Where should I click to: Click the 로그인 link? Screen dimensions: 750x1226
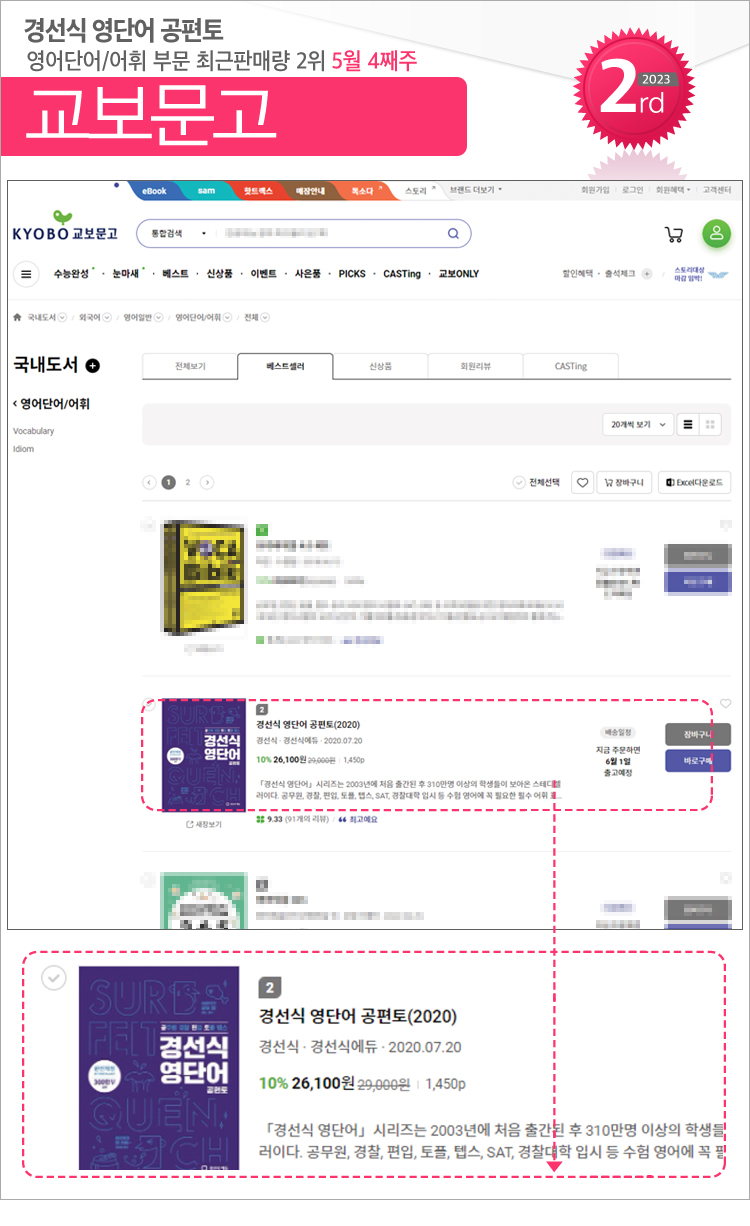pyautogui.click(x=632, y=190)
